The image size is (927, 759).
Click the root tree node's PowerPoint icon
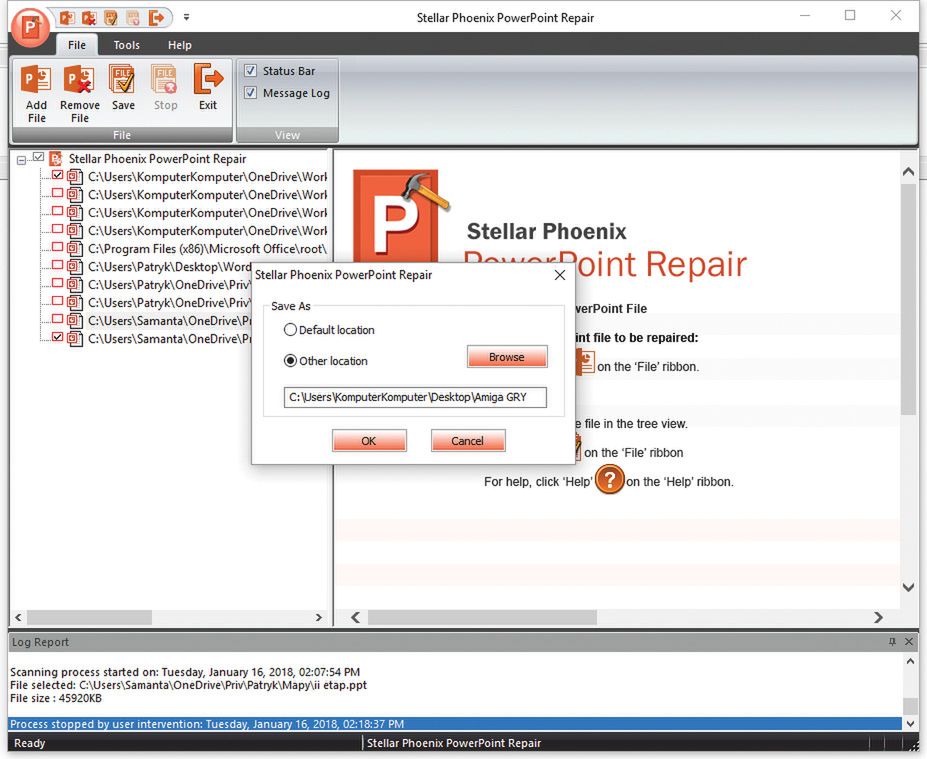pos(56,158)
